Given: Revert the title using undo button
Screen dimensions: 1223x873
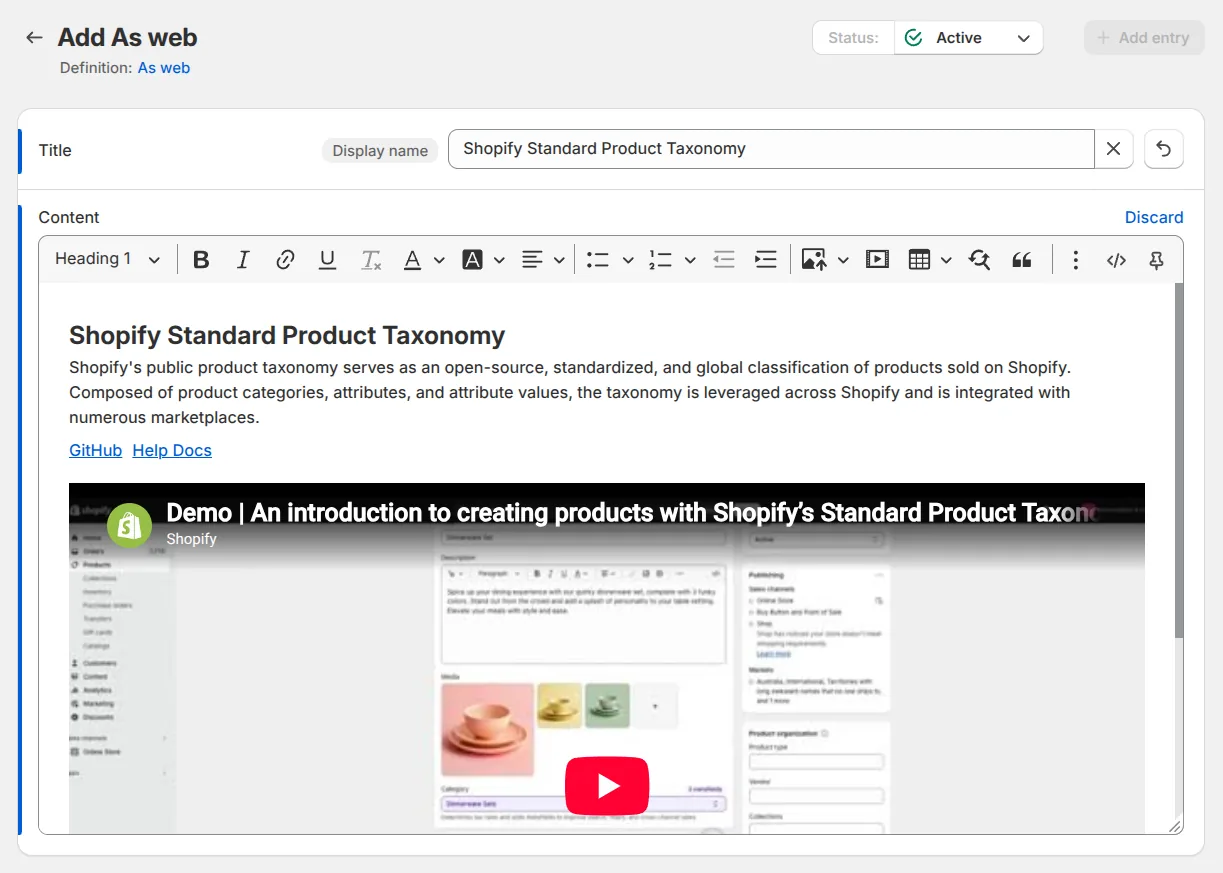Looking at the screenshot, I should pos(1163,149).
